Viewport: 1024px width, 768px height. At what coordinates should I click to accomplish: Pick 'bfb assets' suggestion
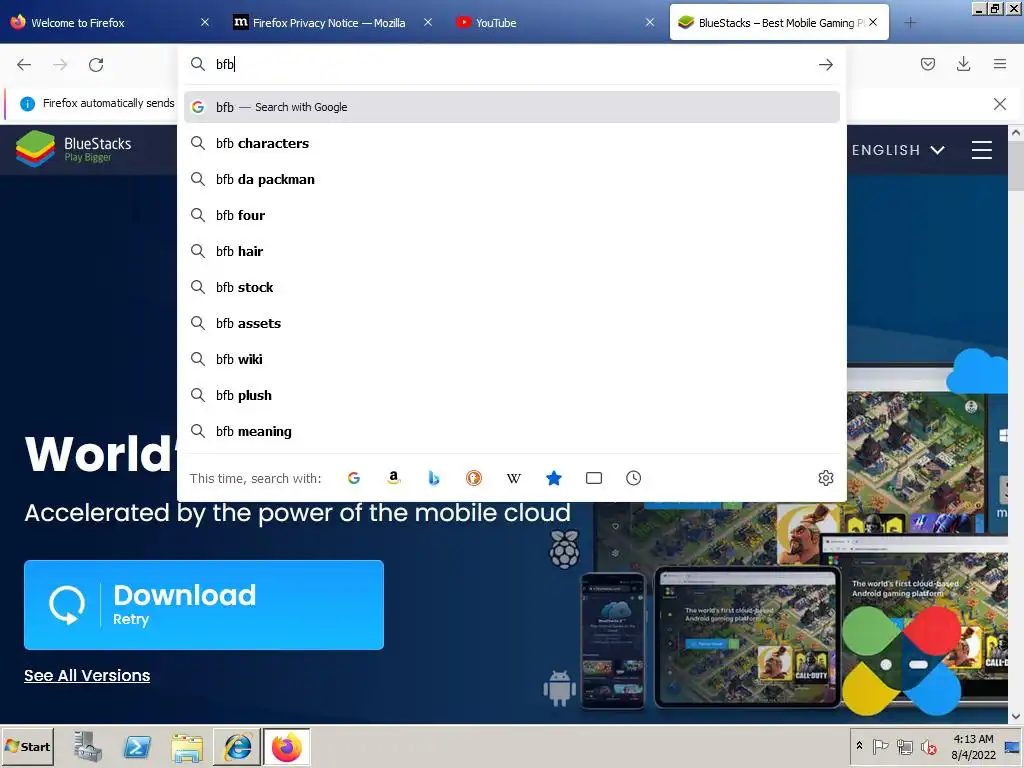pos(511,323)
